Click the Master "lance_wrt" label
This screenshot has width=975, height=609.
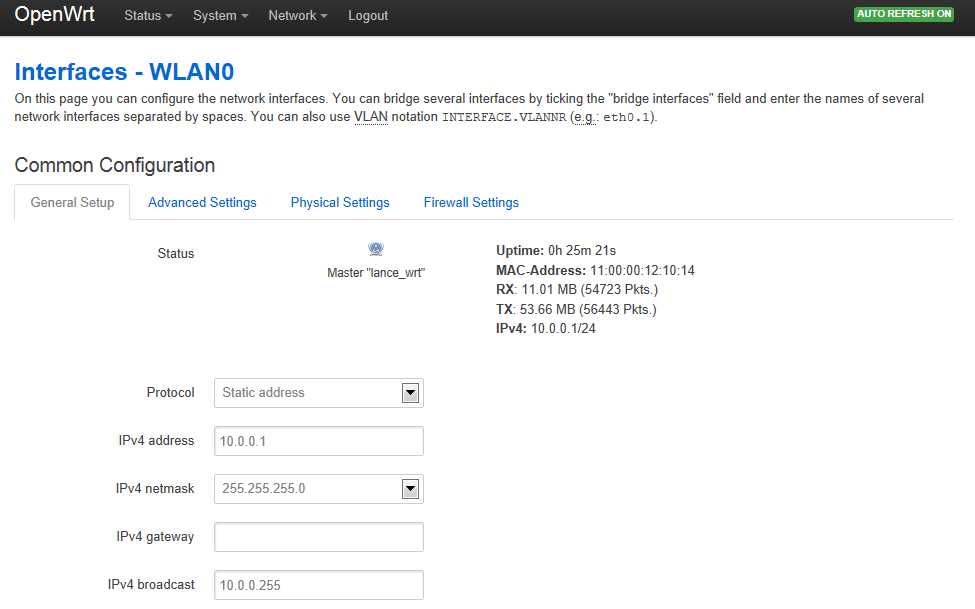(x=376, y=272)
